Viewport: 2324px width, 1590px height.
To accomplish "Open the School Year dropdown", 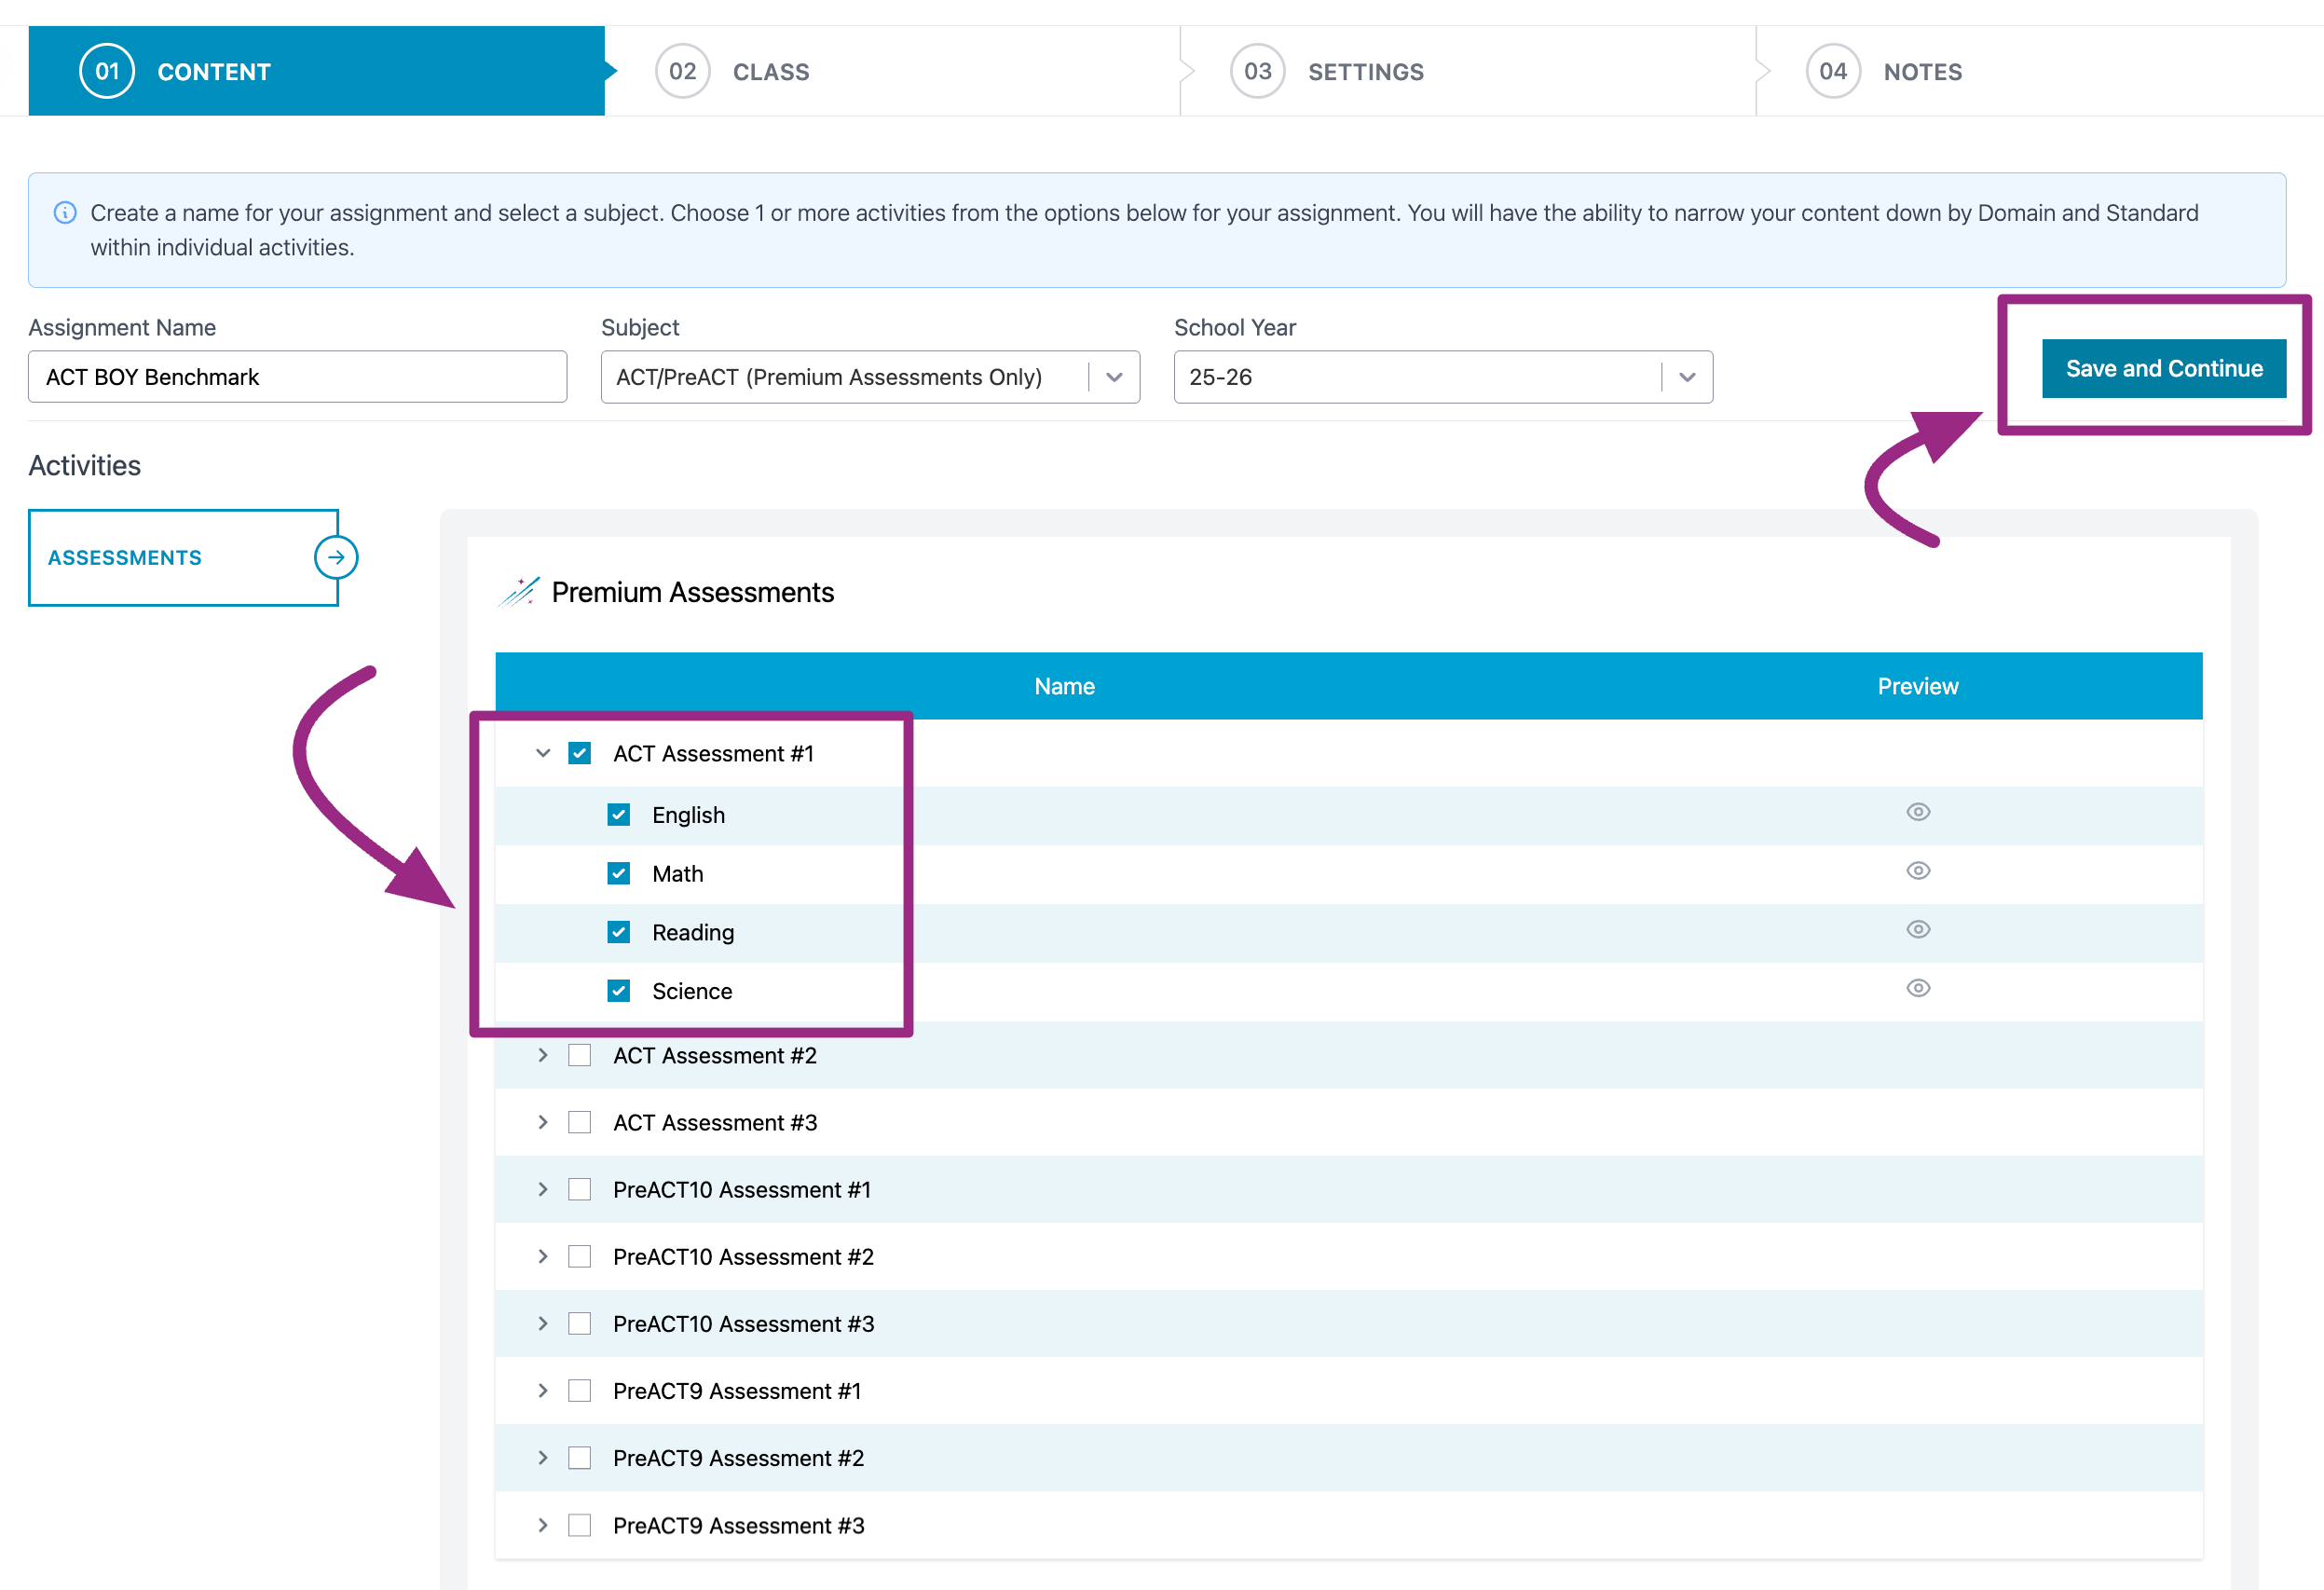I will coord(1443,377).
